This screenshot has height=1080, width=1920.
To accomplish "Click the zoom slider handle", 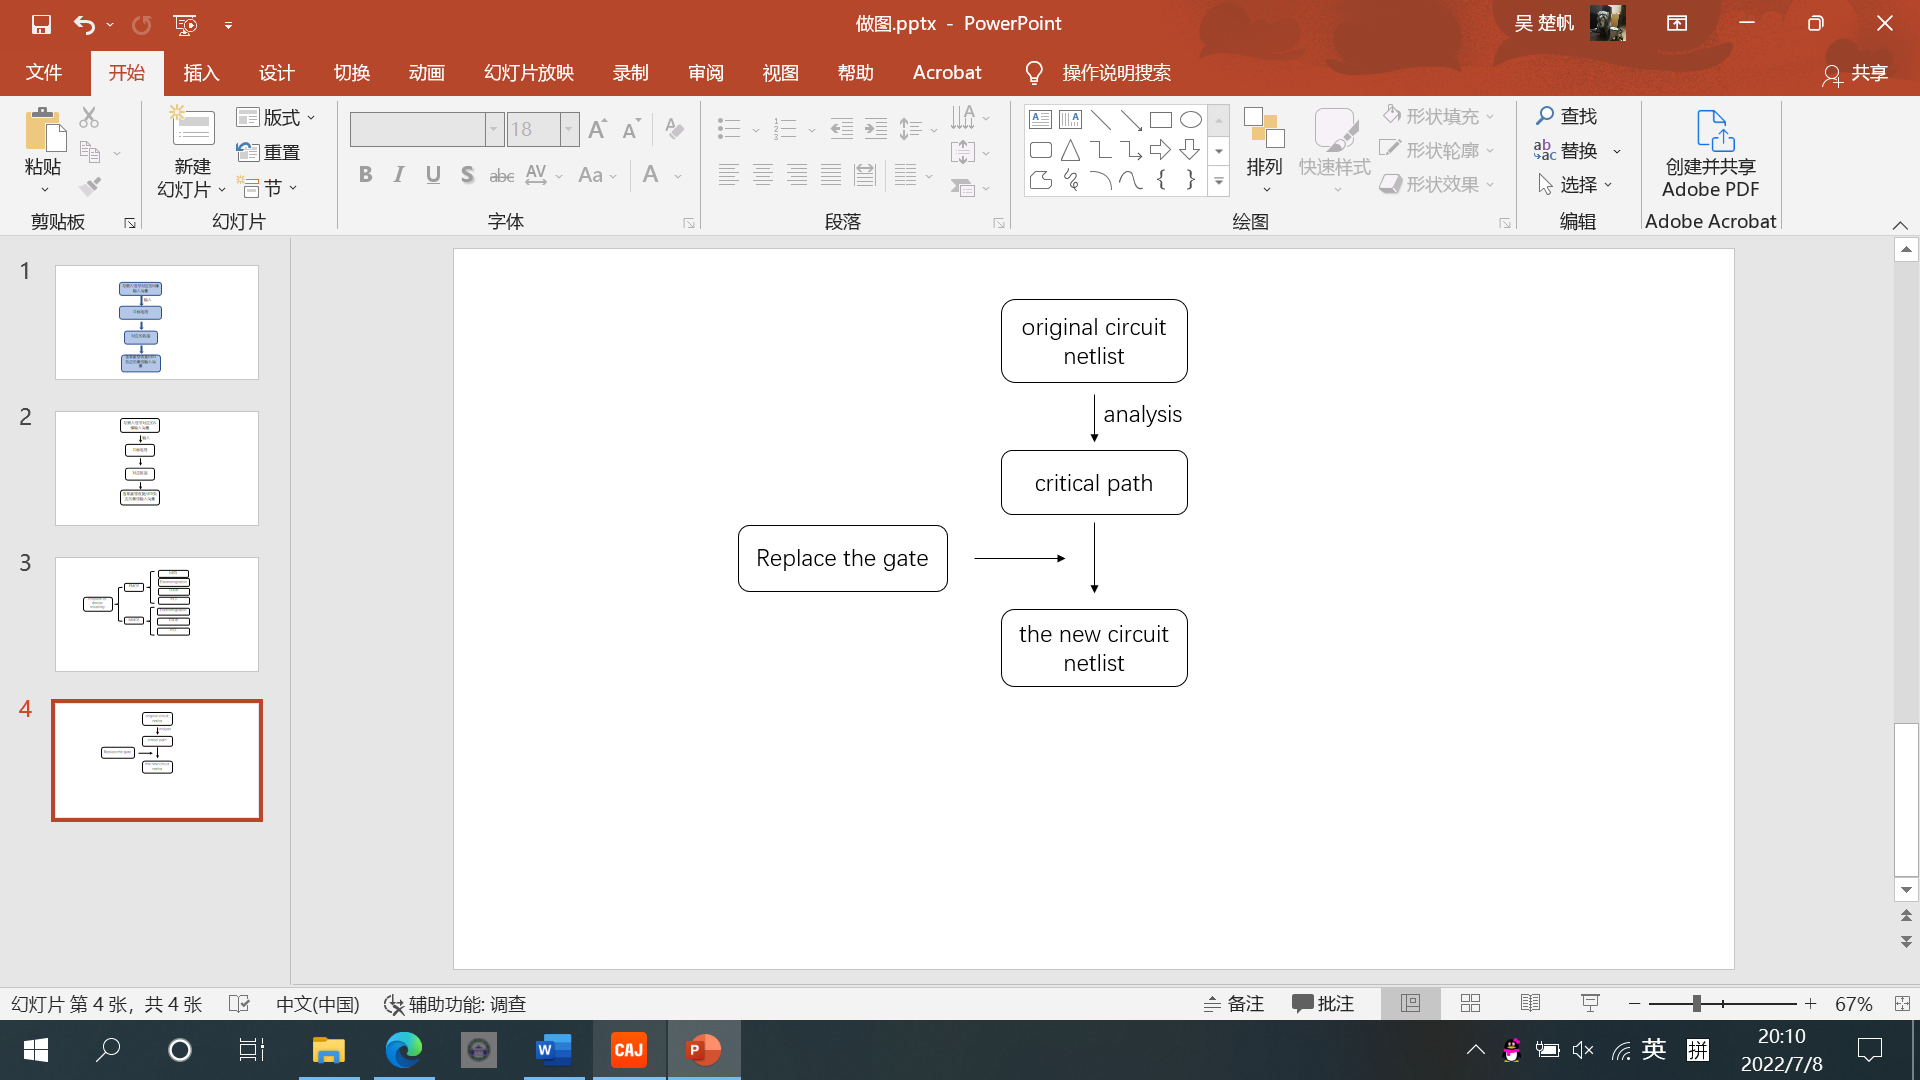I will coord(1697,1003).
